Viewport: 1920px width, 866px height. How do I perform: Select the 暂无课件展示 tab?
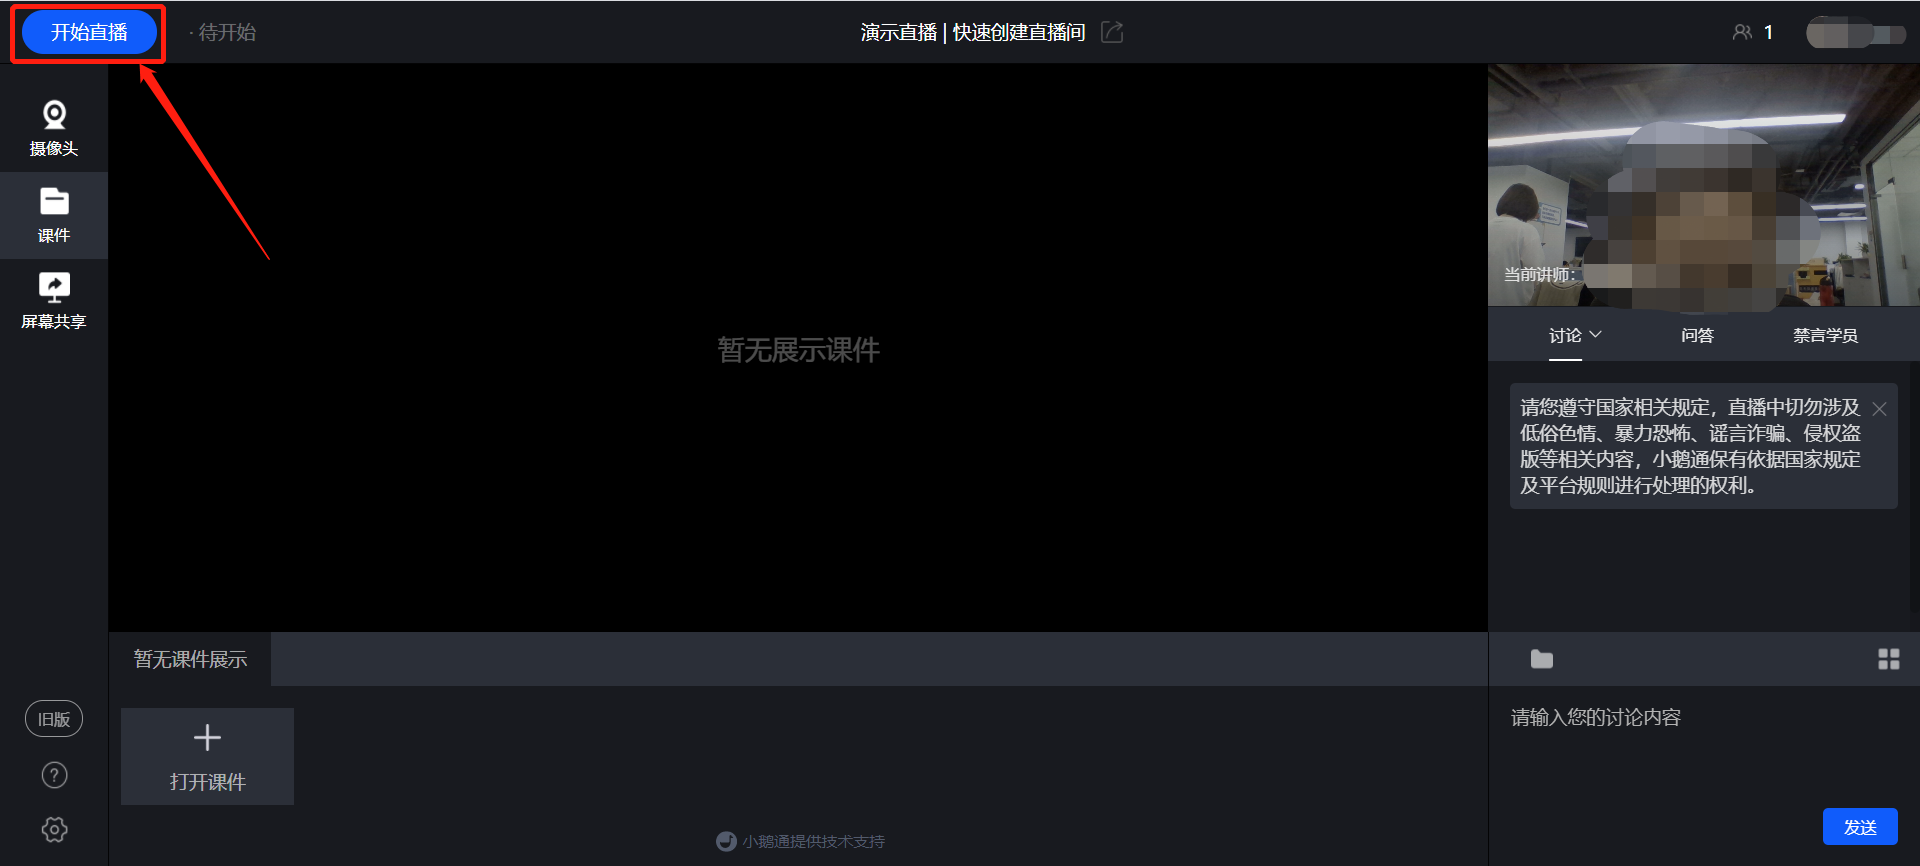point(190,659)
